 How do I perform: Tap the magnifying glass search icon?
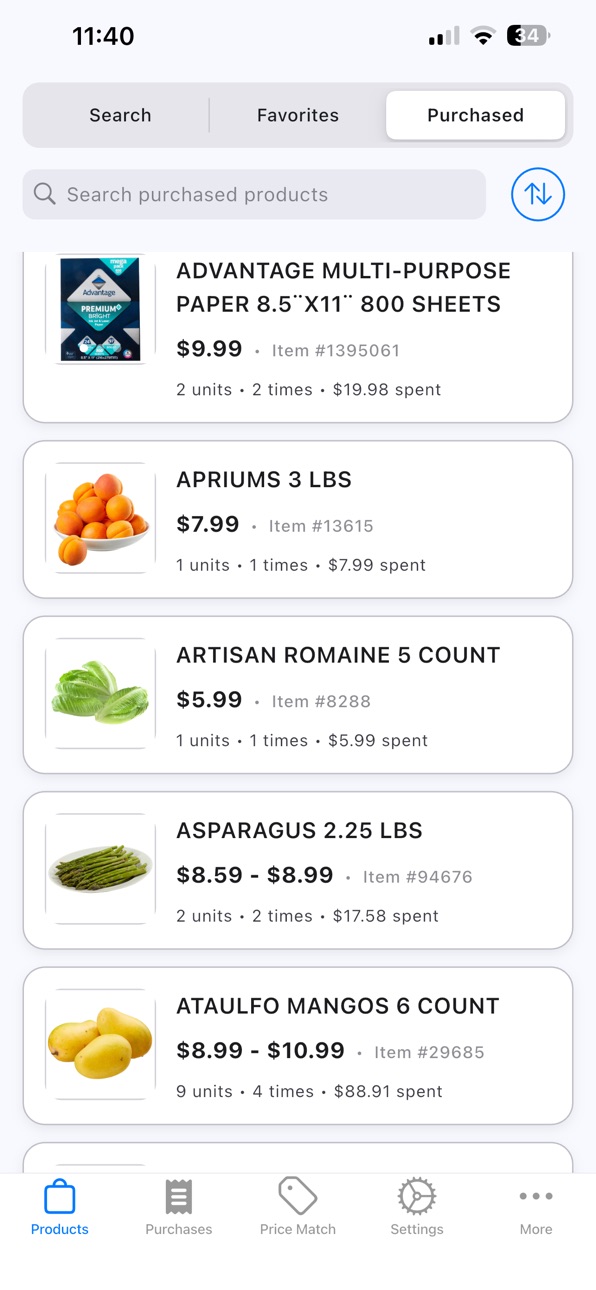(x=45, y=194)
